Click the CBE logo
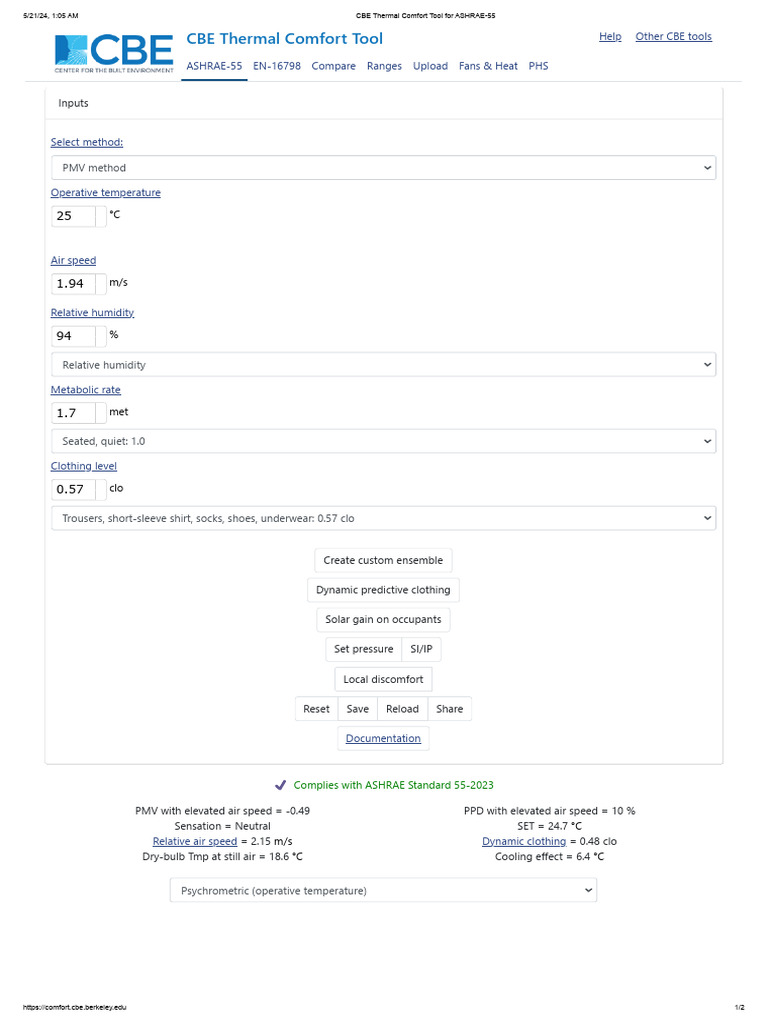 click(114, 53)
